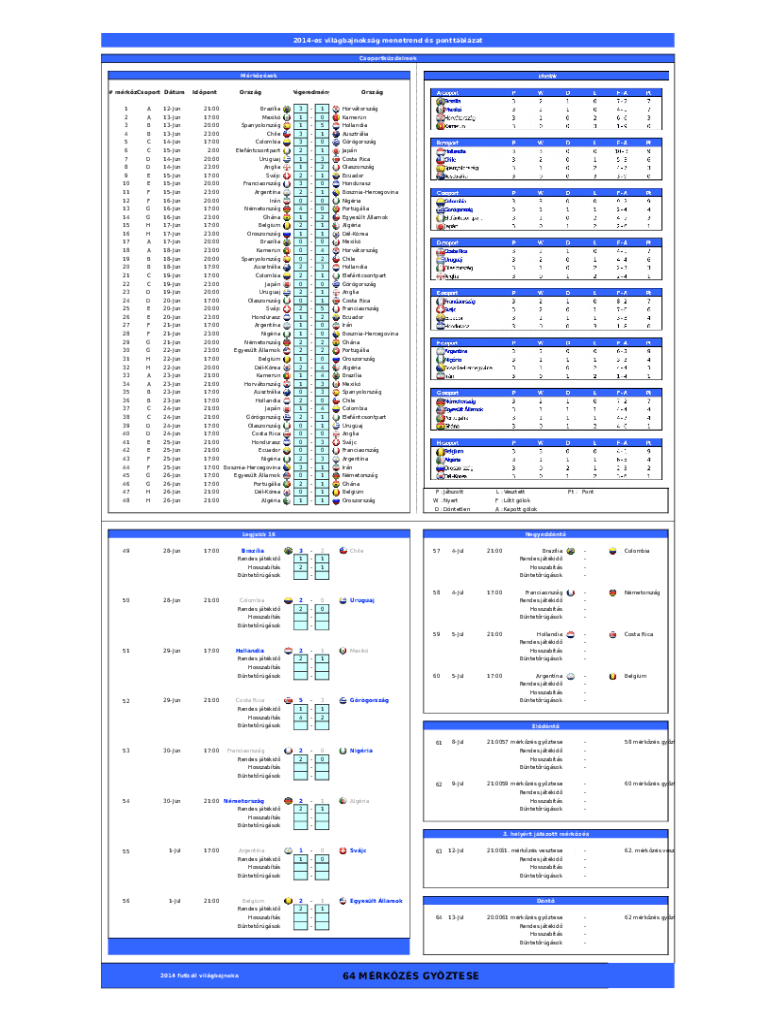The height and width of the screenshot is (1024, 770).
Task: Click the Greece flag beside Görögország in match 52
Action: tap(342, 700)
